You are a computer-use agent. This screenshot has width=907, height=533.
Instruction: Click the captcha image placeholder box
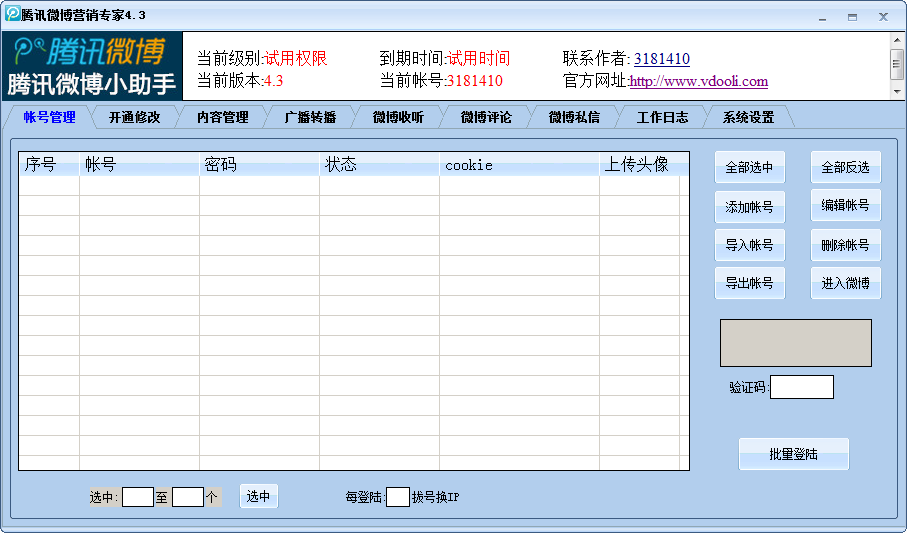pos(795,343)
